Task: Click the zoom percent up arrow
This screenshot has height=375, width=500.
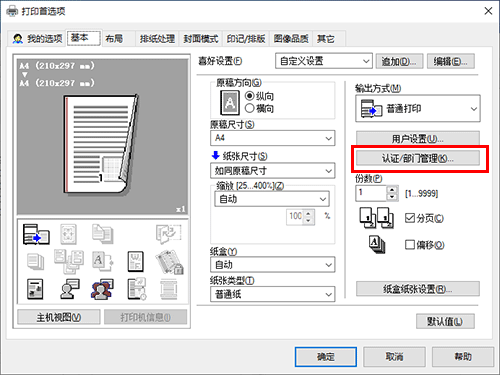Action: [309, 213]
